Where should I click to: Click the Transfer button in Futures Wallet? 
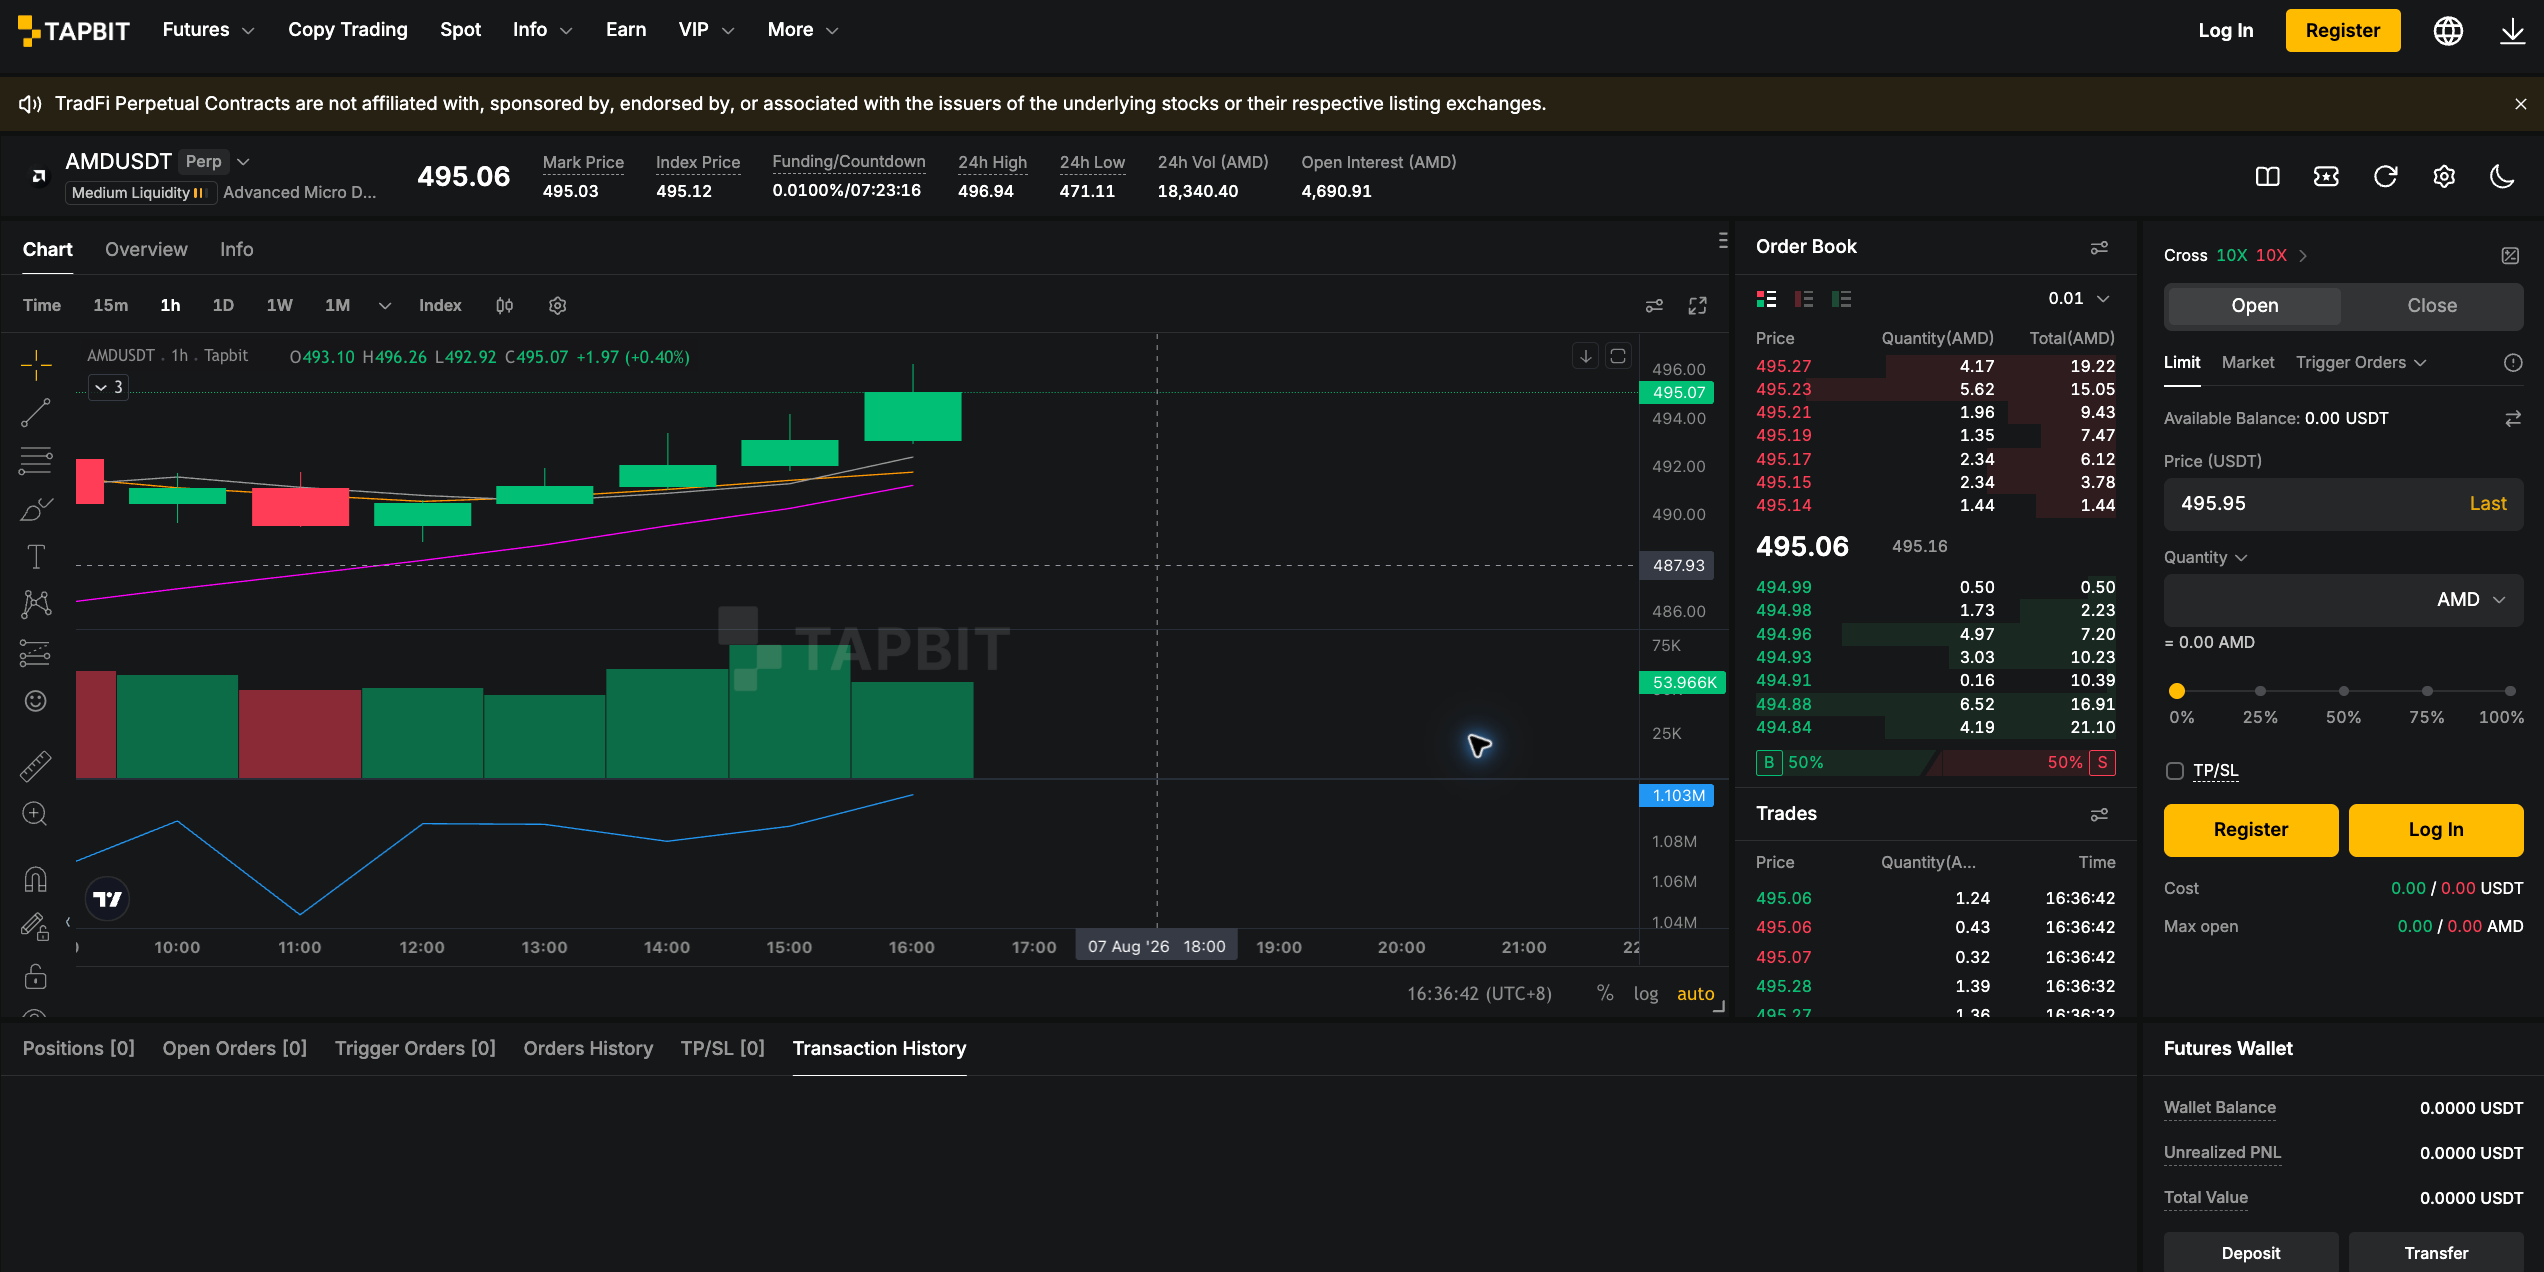2436,1253
